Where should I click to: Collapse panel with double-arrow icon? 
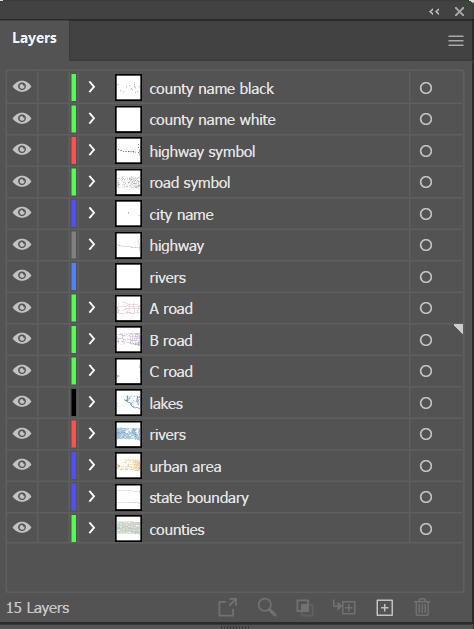click(434, 11)
